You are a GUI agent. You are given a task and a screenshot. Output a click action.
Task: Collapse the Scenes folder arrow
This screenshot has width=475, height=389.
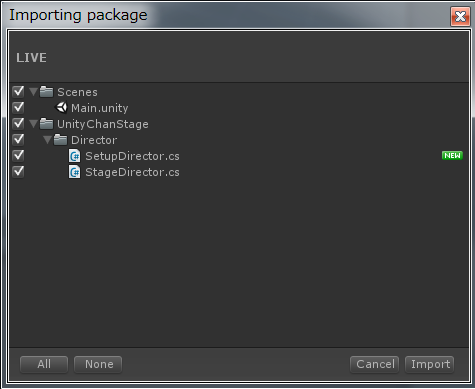(x=33, y=92)
